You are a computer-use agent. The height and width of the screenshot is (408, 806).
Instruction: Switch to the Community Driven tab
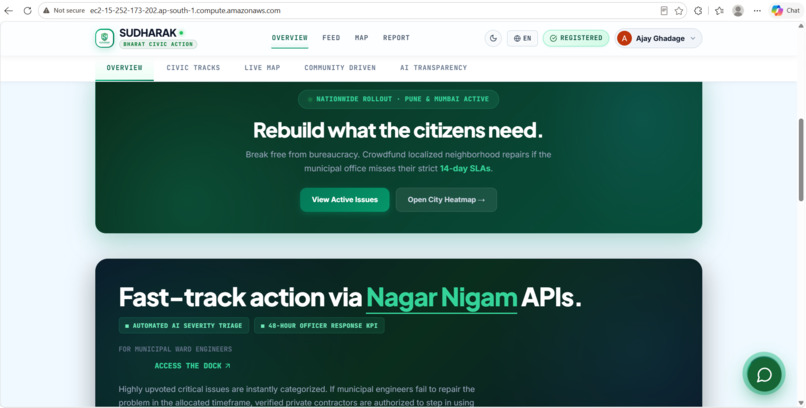[x=340, y=68]
